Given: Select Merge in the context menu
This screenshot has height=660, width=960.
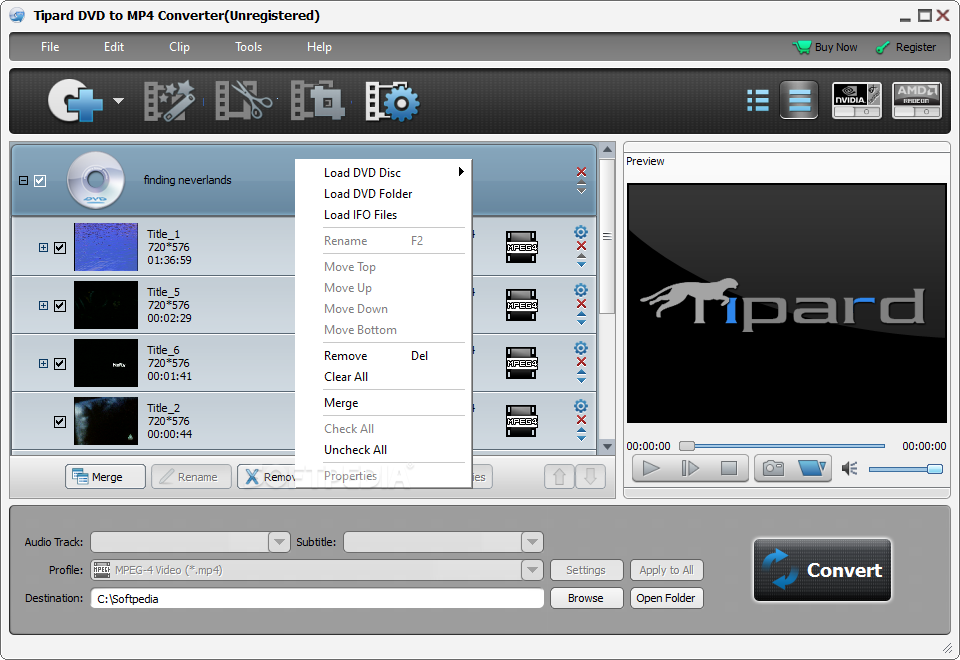Looking at the screenshot, I should point(383,403).
